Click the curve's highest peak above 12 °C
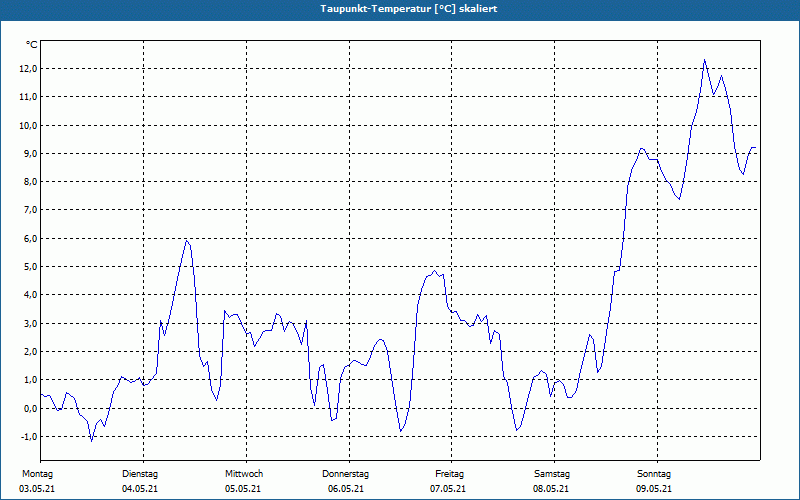800x500 pixels. coord(705,60)
